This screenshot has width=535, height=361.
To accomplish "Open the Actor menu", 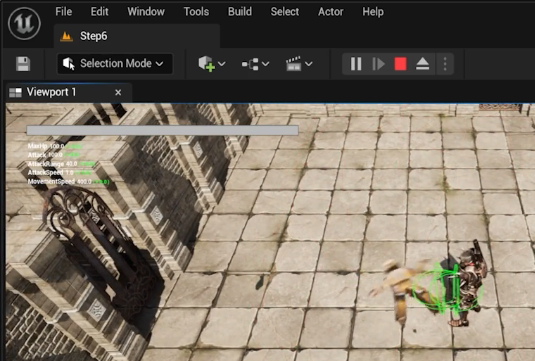I will click(331, 12).
